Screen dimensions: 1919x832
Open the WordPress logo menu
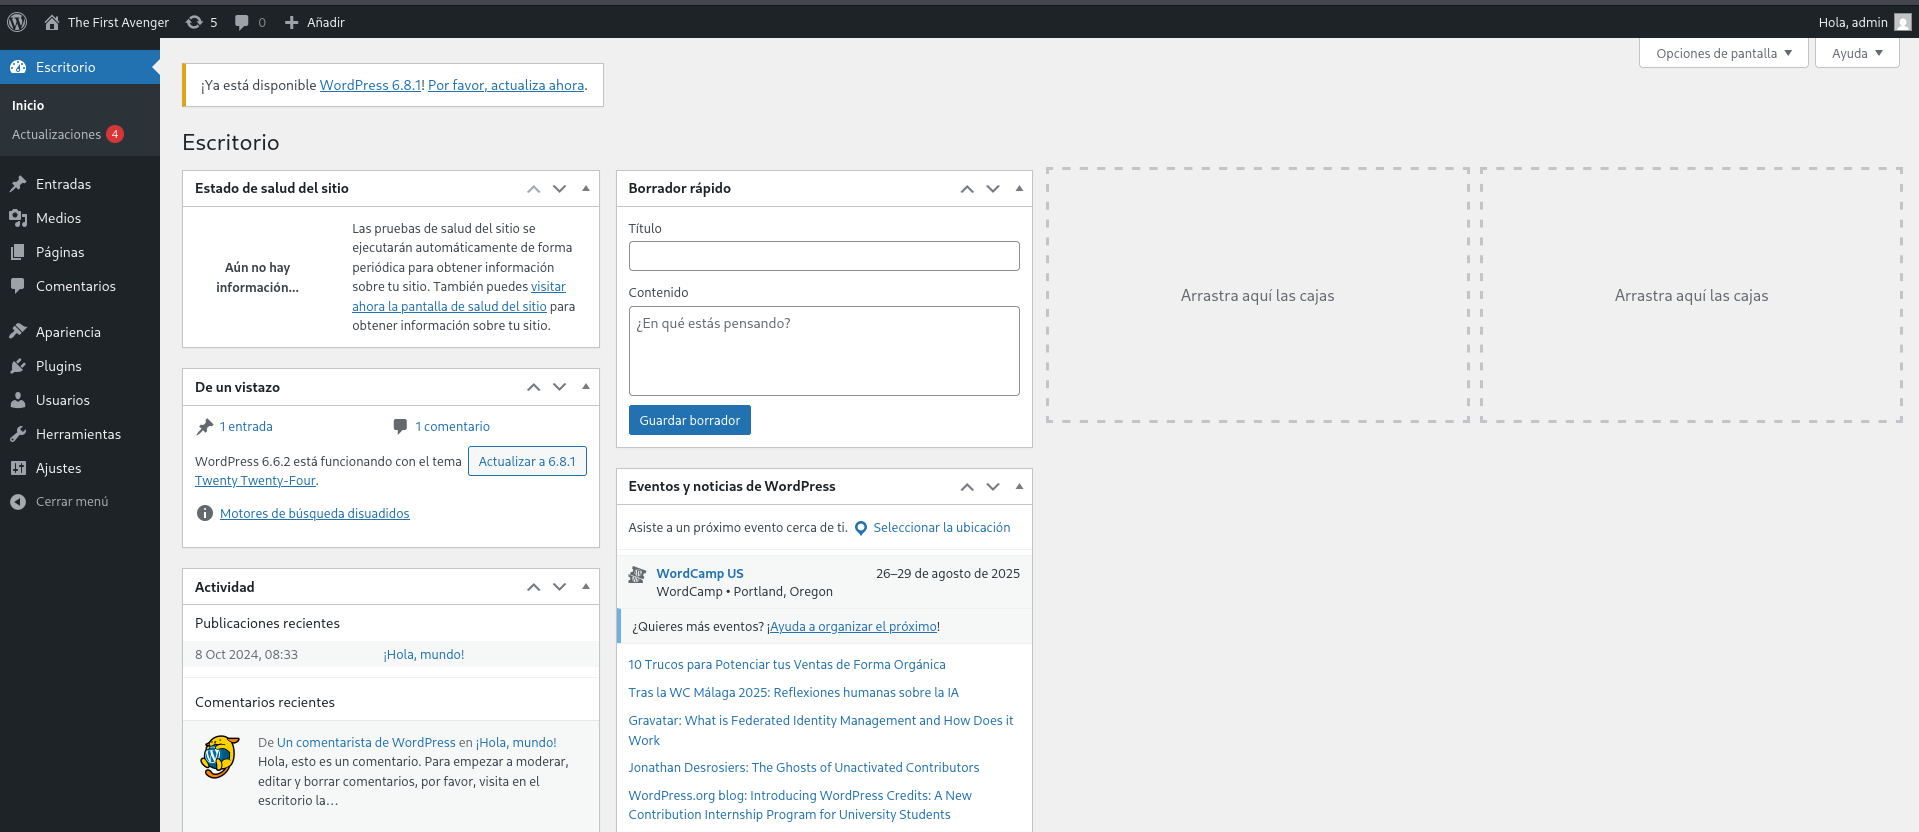point(17,22)
